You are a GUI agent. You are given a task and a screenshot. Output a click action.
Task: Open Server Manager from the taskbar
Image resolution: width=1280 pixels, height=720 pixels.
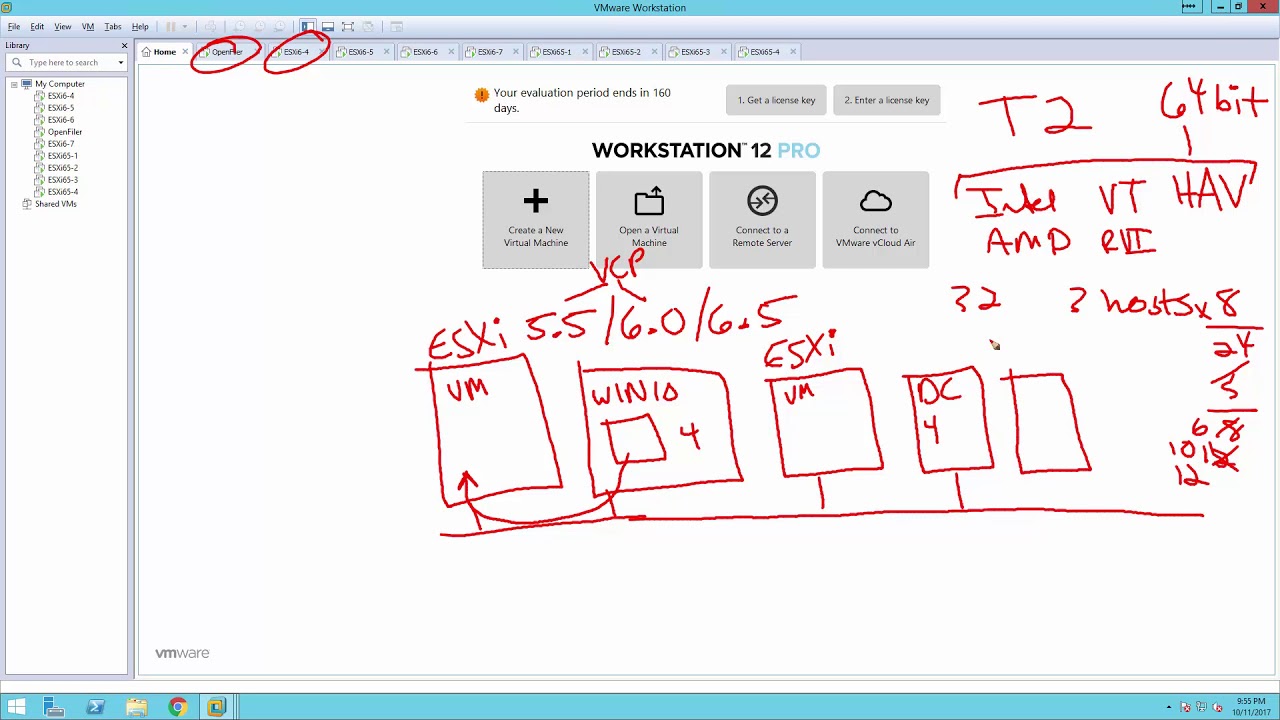(54, 707)
